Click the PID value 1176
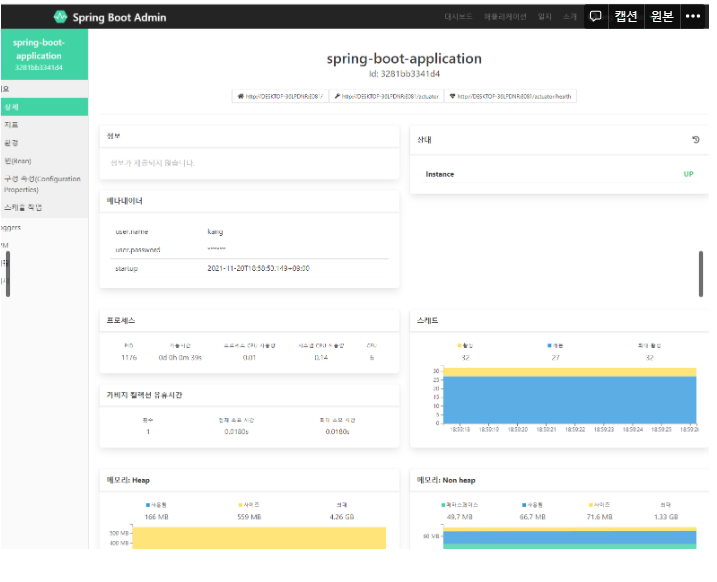 point(129,358)
